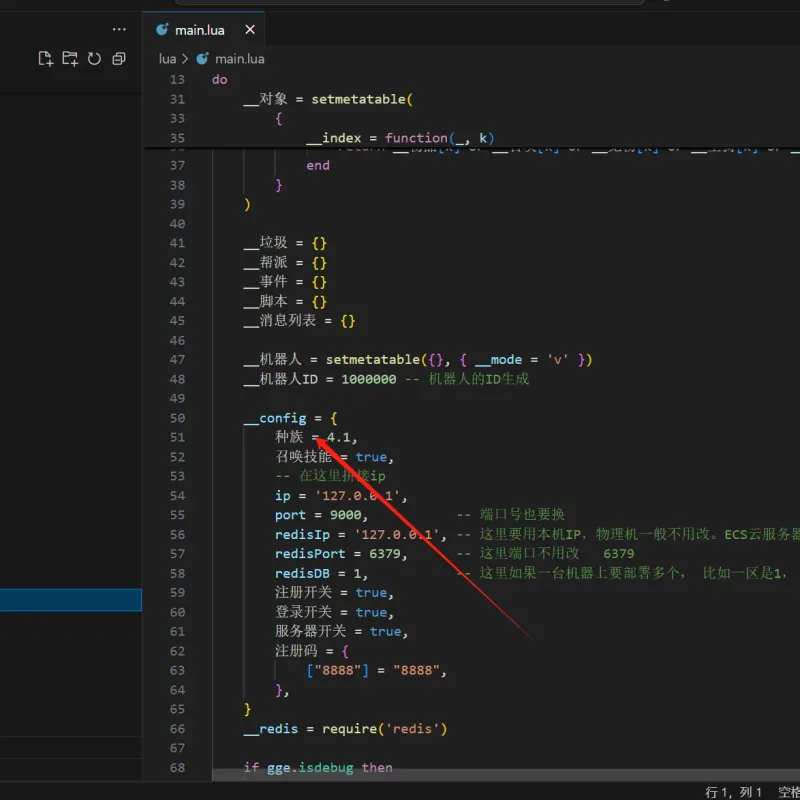Click line number 62 beside 注册码
The width and height of the screenshot is (800, 800).
pos(178,652)
